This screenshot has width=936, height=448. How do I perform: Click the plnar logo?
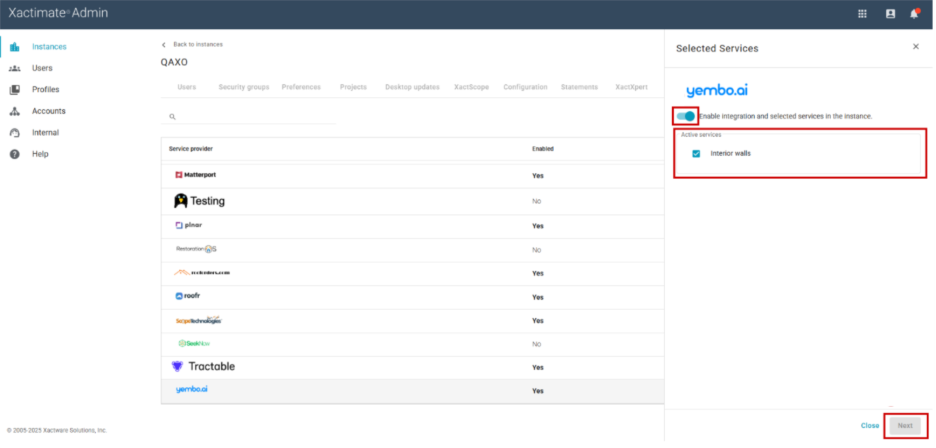pyautogui.click(x=189, y=225)
